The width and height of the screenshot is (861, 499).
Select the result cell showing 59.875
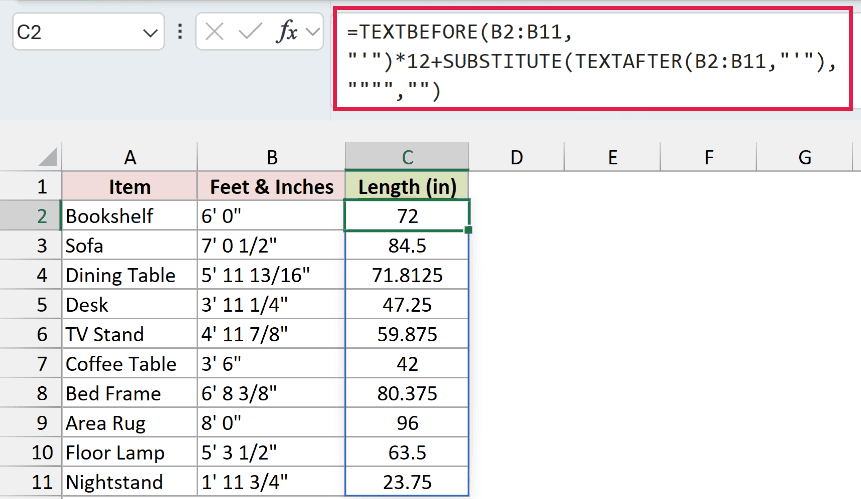click(x=407, y=334)
